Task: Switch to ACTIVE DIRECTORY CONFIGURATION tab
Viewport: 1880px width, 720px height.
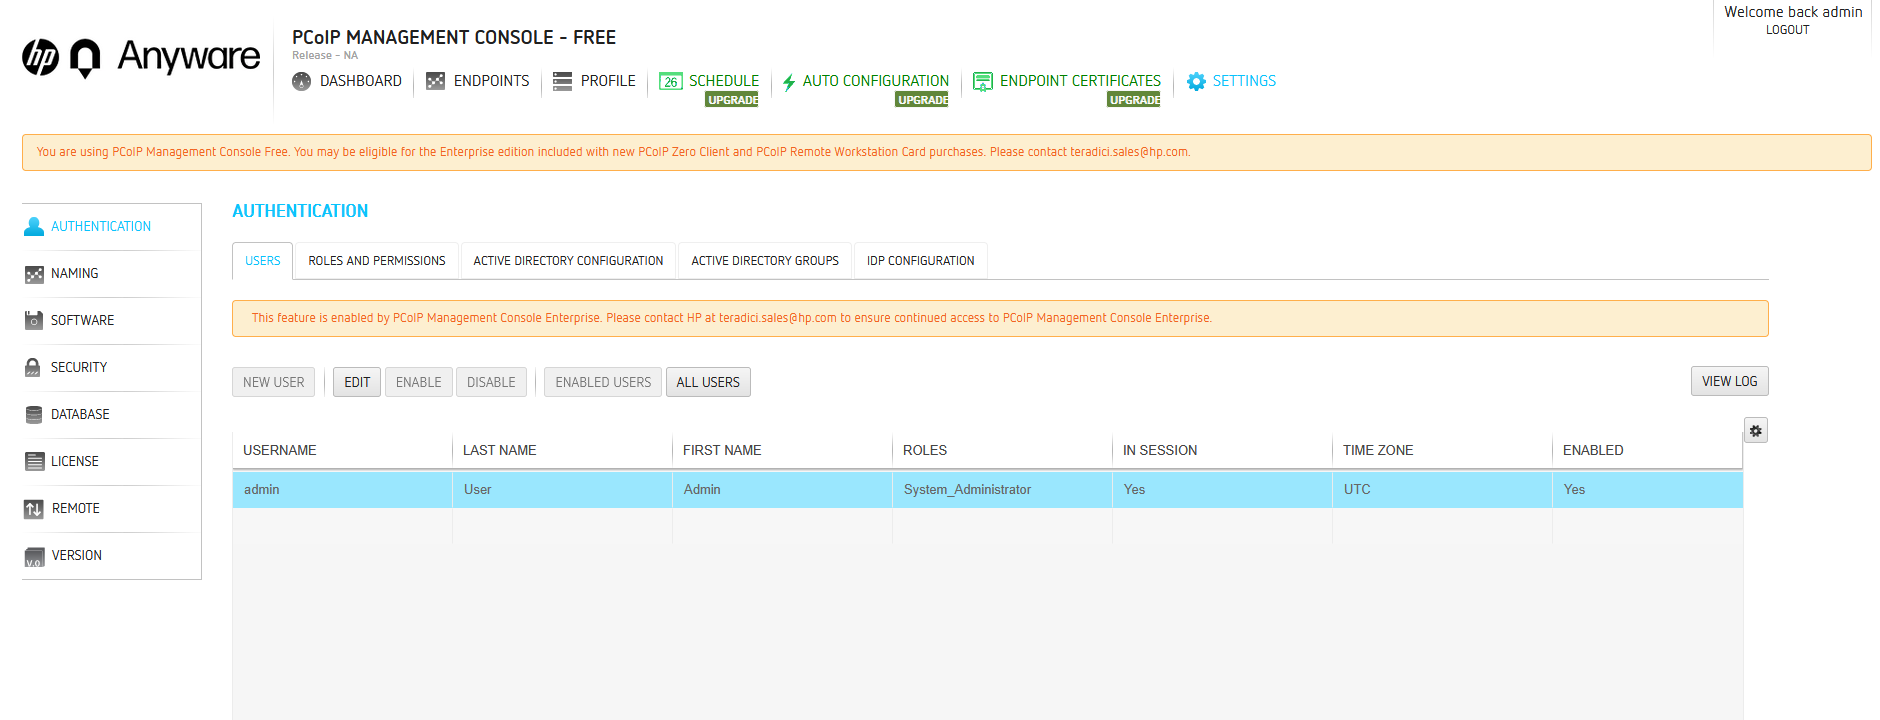Action: click(x=568, y=261)
